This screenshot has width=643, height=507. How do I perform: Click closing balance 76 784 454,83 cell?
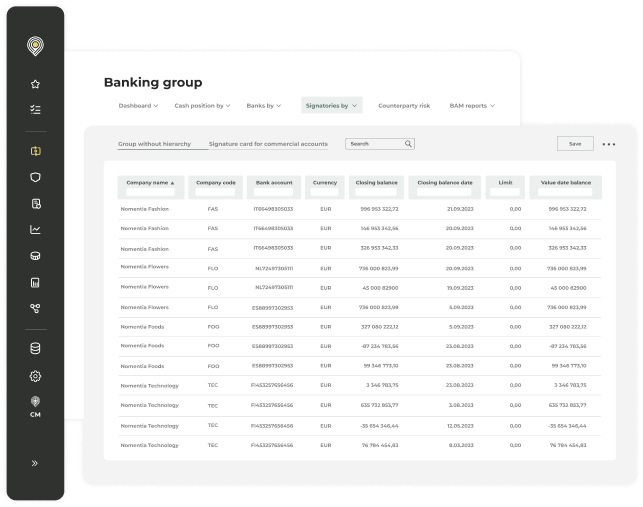380,445
